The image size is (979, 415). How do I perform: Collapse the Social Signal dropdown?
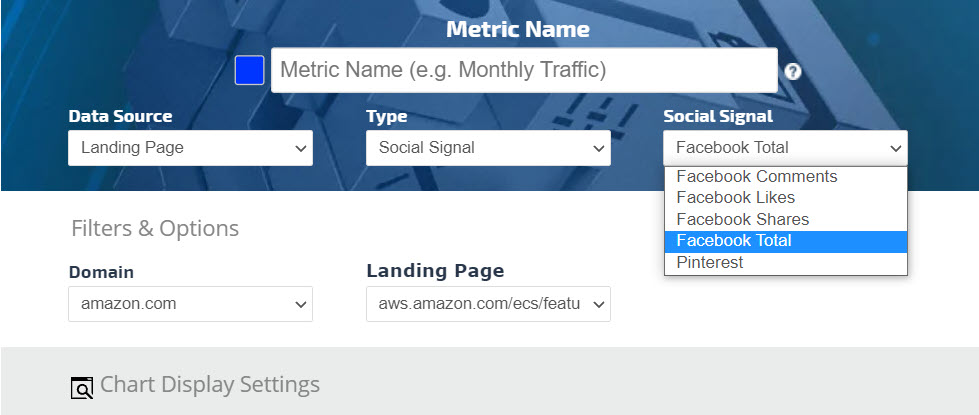pos(785,148)
